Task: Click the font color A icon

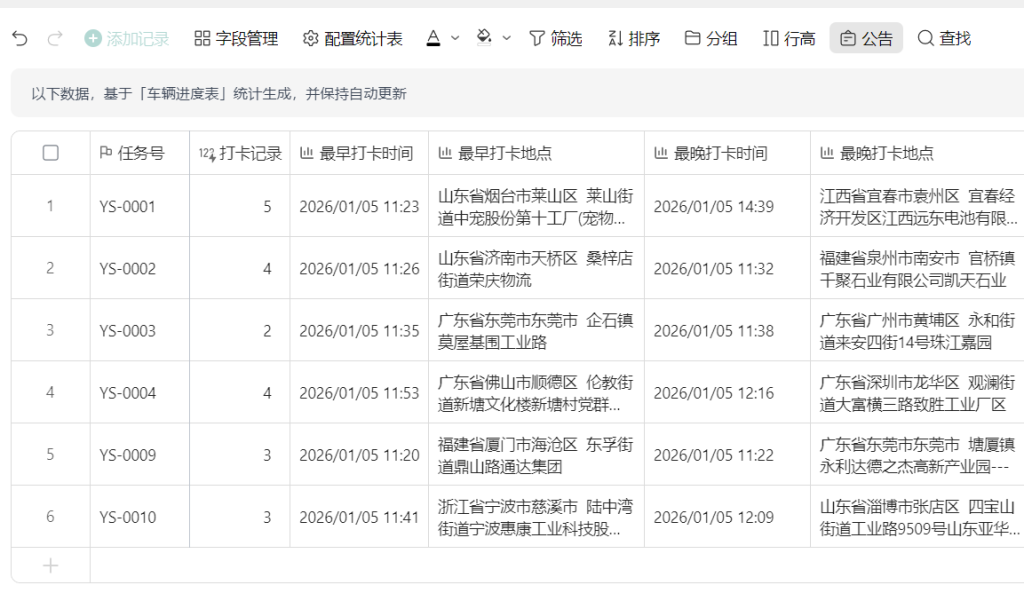Action: [x=433, y=39]
